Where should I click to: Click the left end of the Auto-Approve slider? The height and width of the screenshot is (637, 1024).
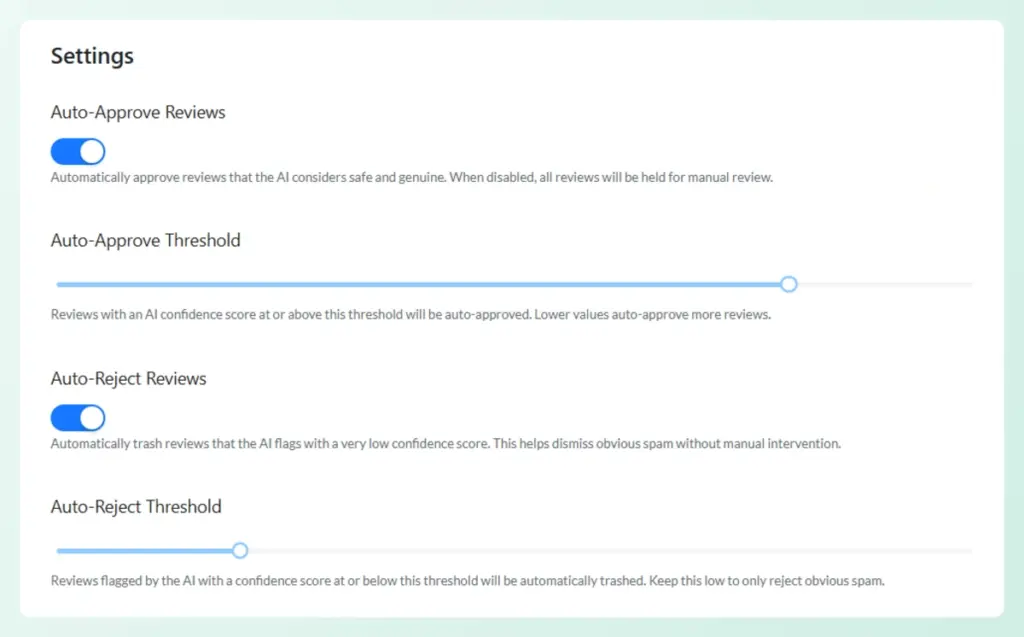pyautogui.click(x=58, y=284)
